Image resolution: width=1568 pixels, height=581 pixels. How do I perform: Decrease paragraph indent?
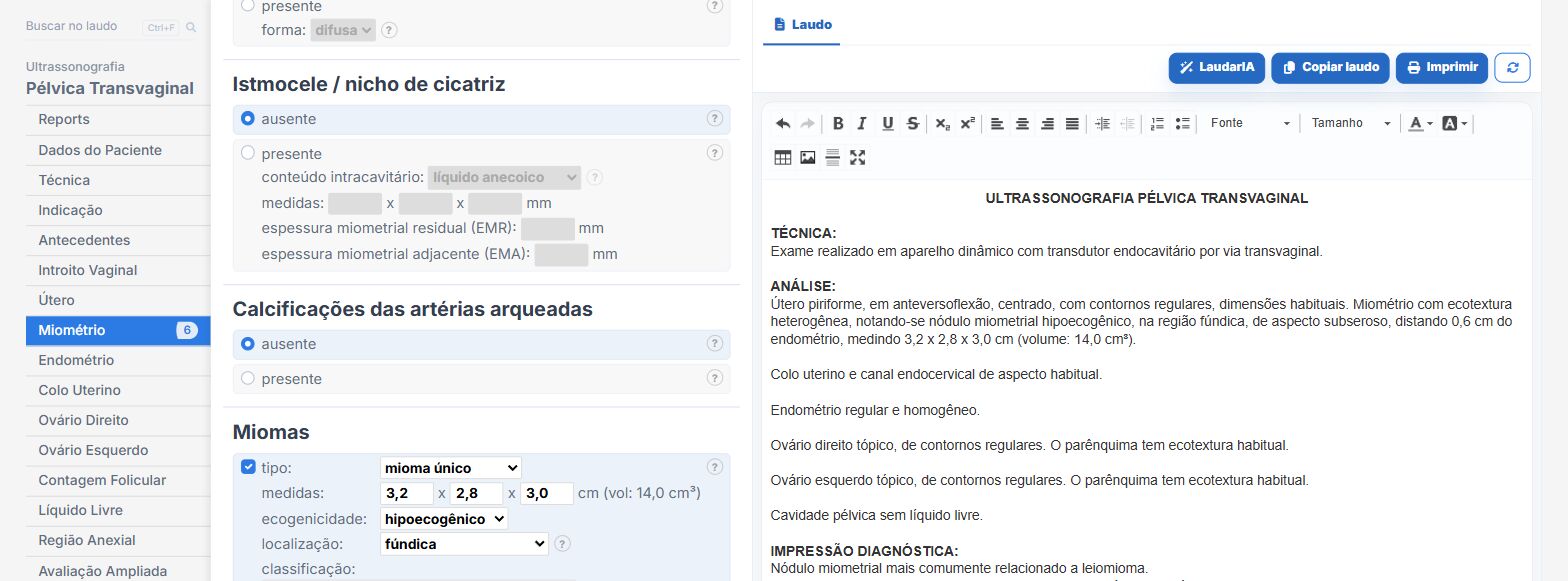1127,124
